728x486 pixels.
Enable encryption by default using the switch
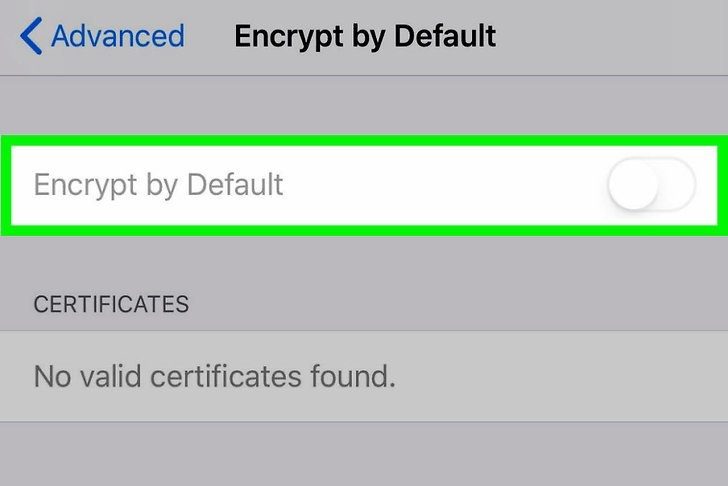click(651, 186)
